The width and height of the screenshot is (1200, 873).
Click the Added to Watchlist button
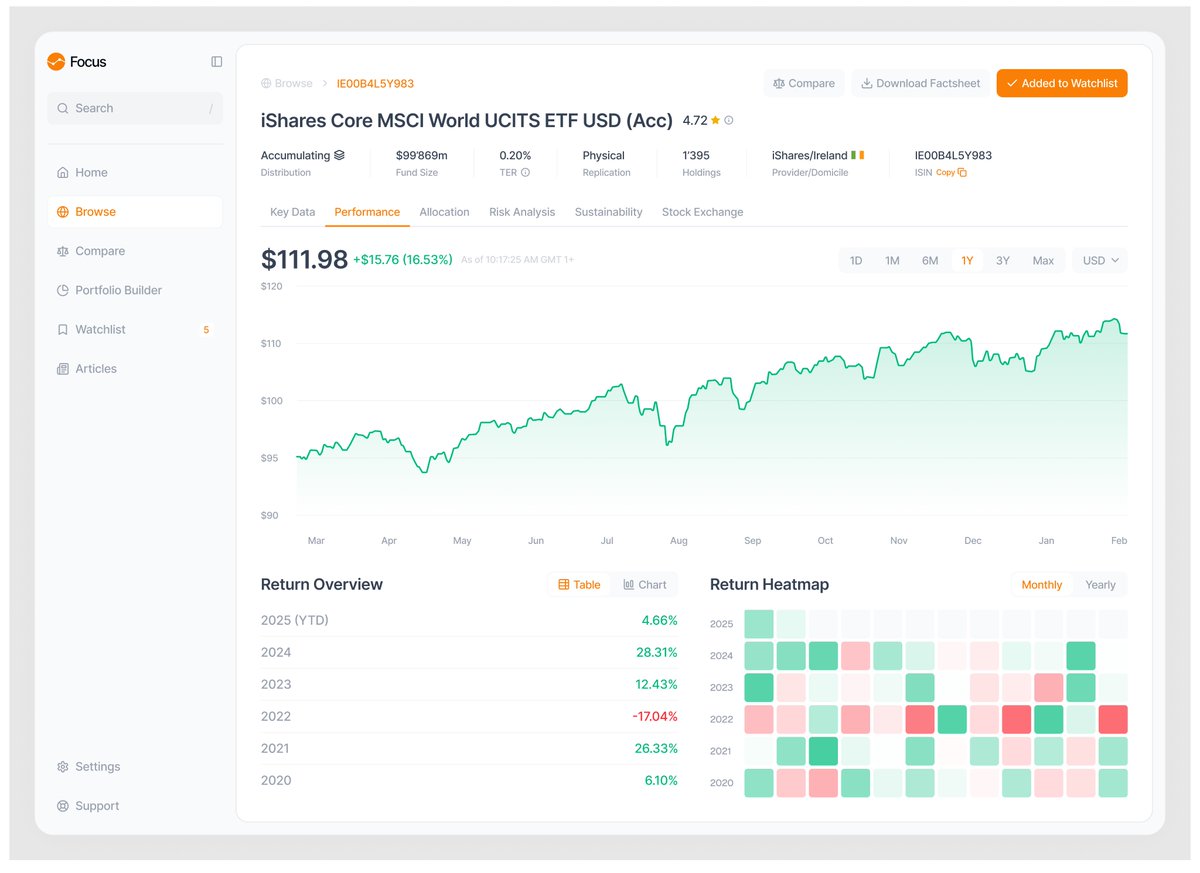click(x=1061, y=83)
